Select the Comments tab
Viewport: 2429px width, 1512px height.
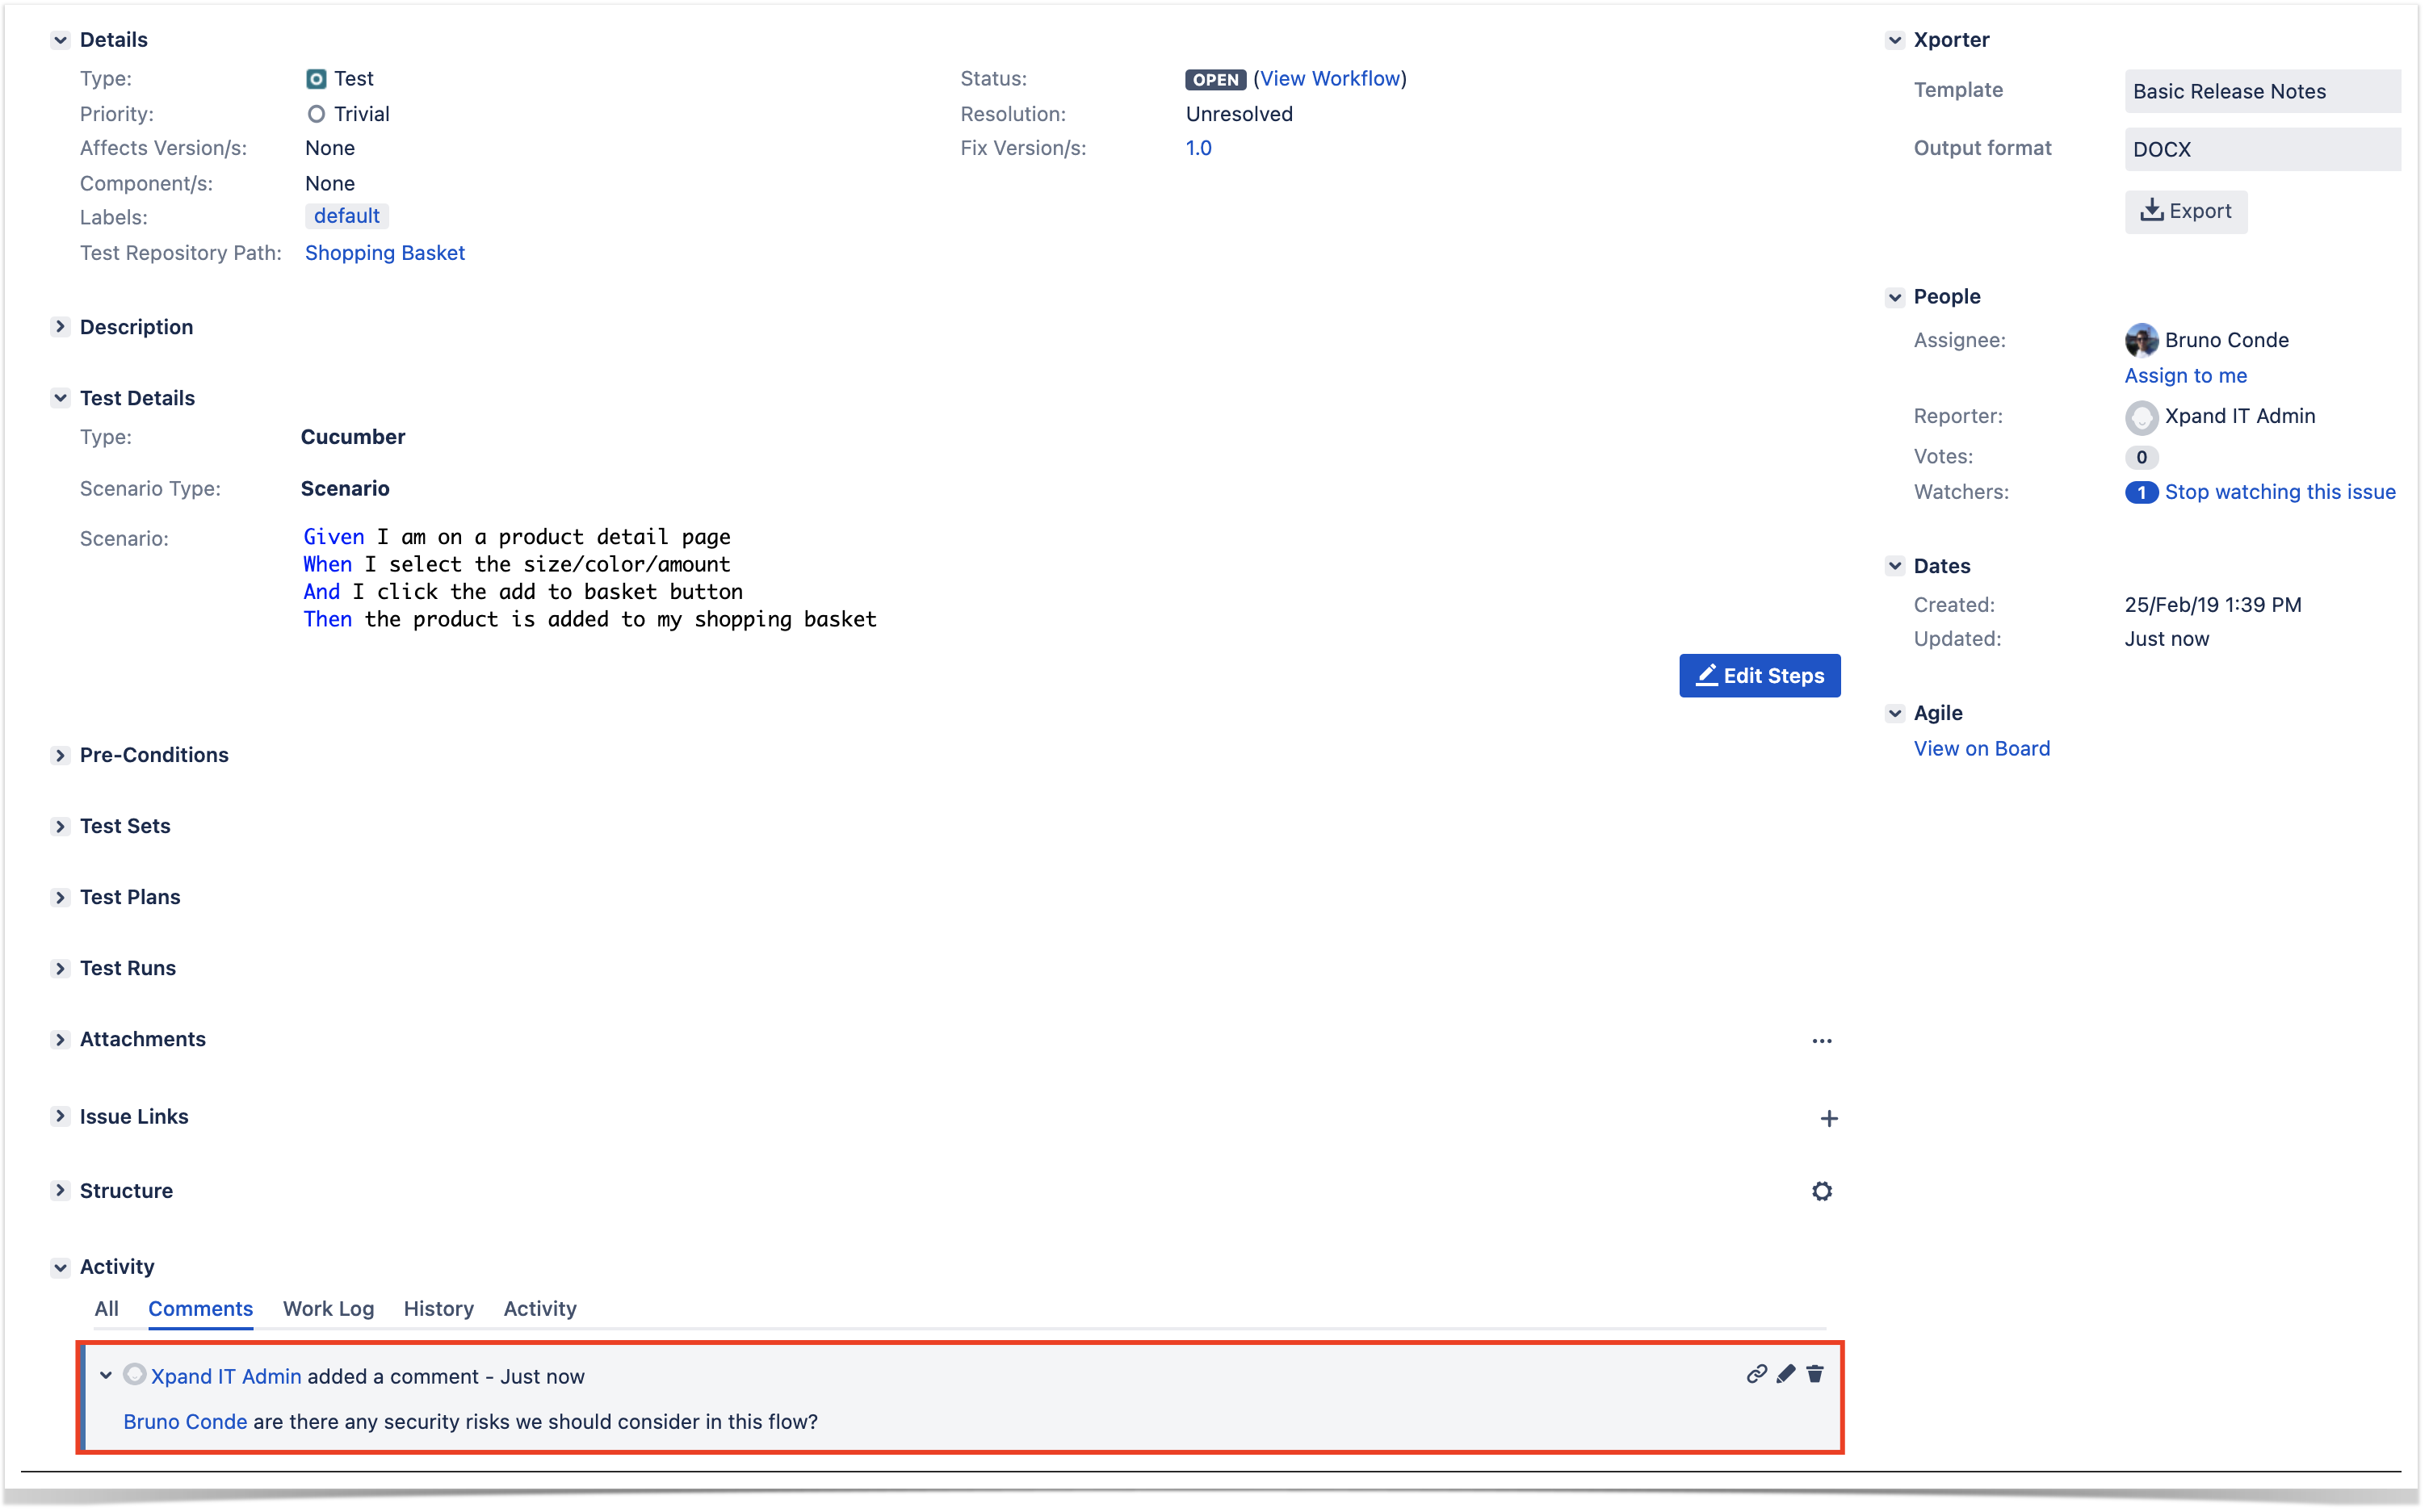tap(200, 1309)
